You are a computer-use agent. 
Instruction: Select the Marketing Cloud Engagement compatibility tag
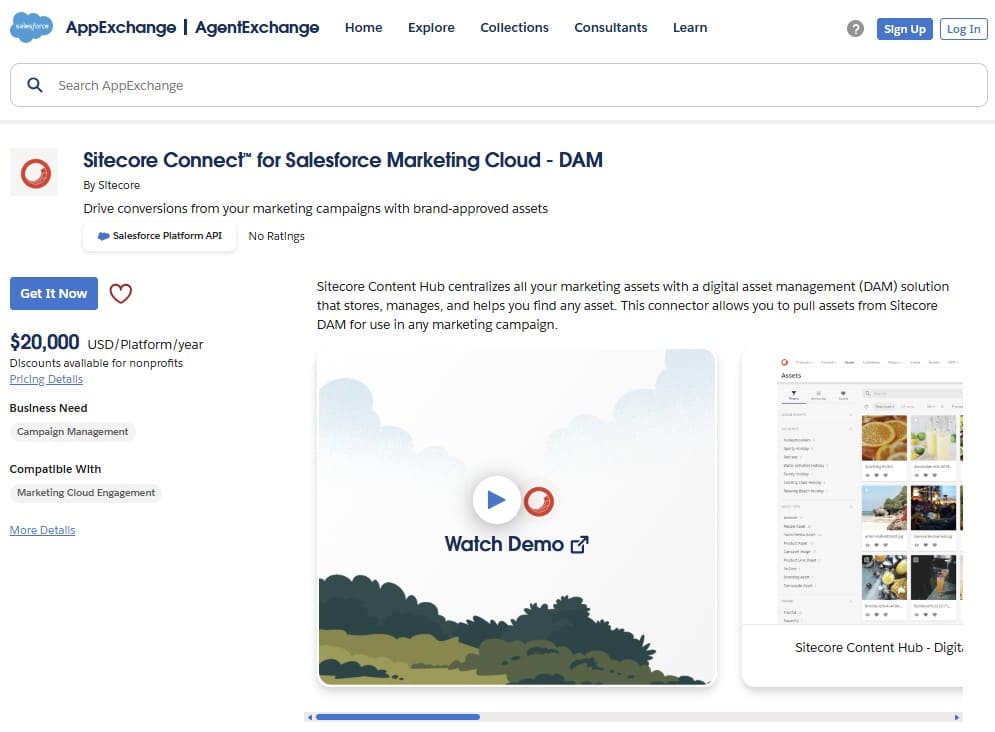point(85,492)
